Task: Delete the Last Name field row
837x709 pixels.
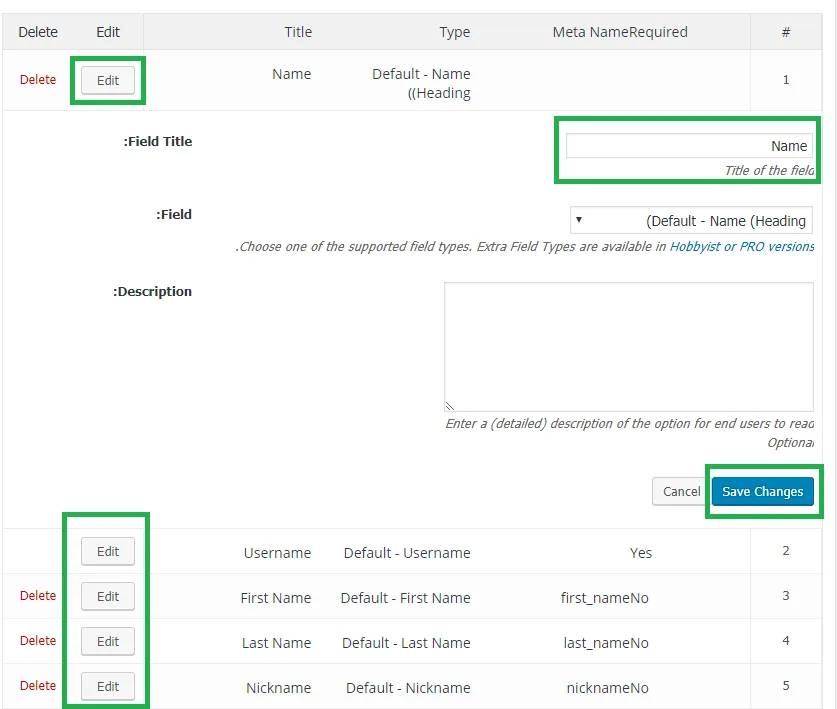Action: pyautogui.click(x=38, y=640)
